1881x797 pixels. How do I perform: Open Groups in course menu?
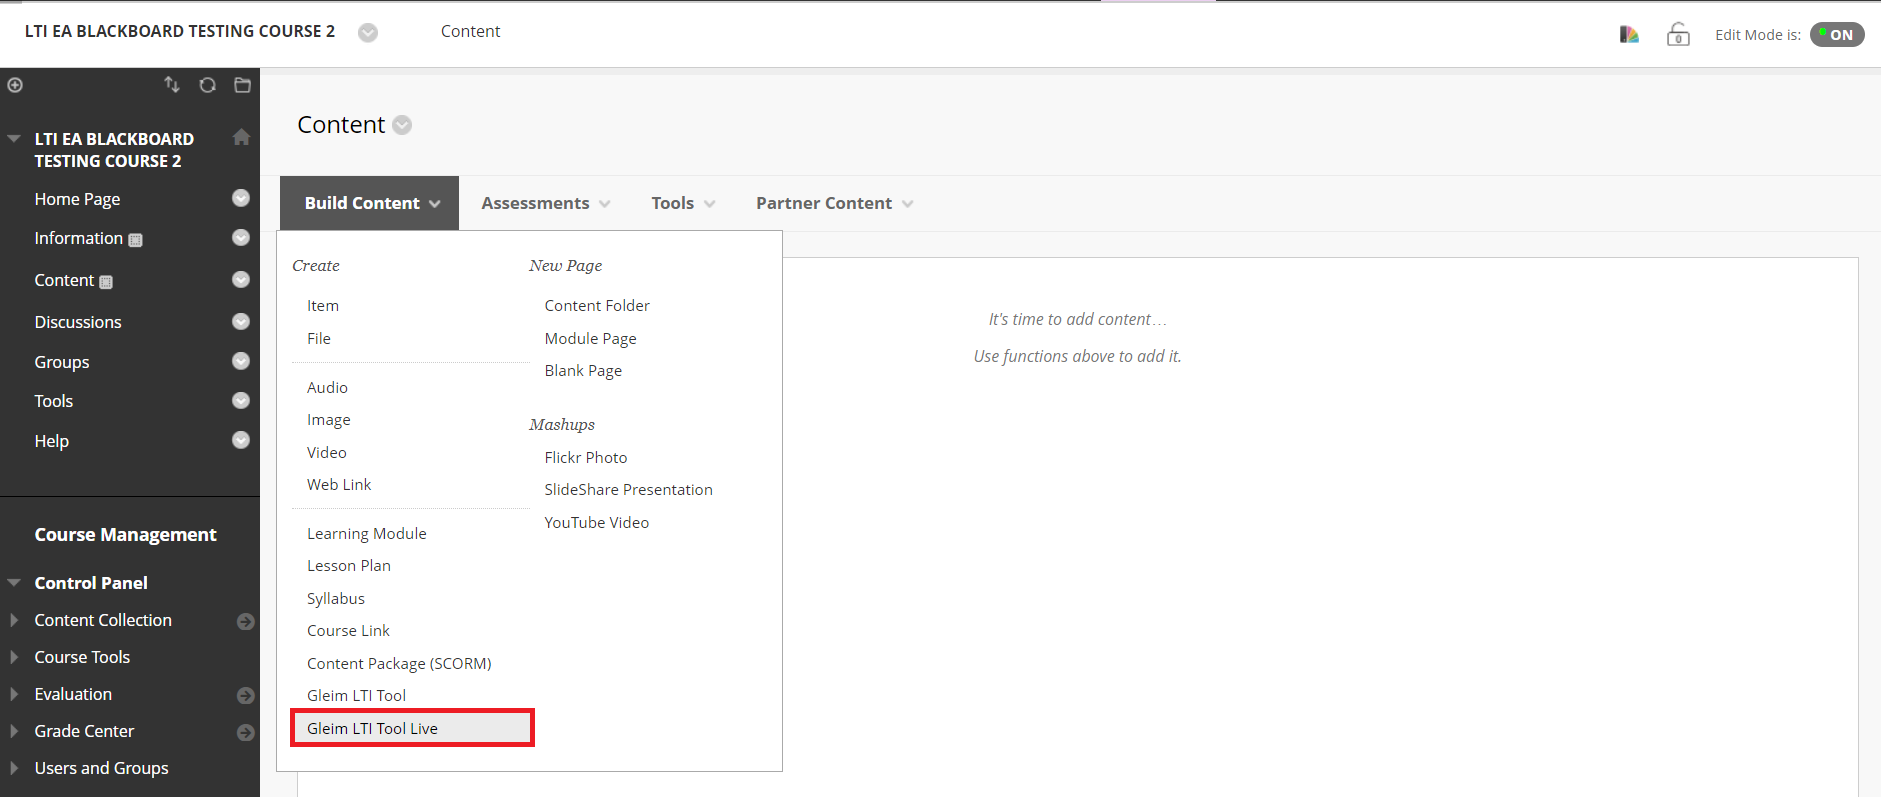click(62, 362)
